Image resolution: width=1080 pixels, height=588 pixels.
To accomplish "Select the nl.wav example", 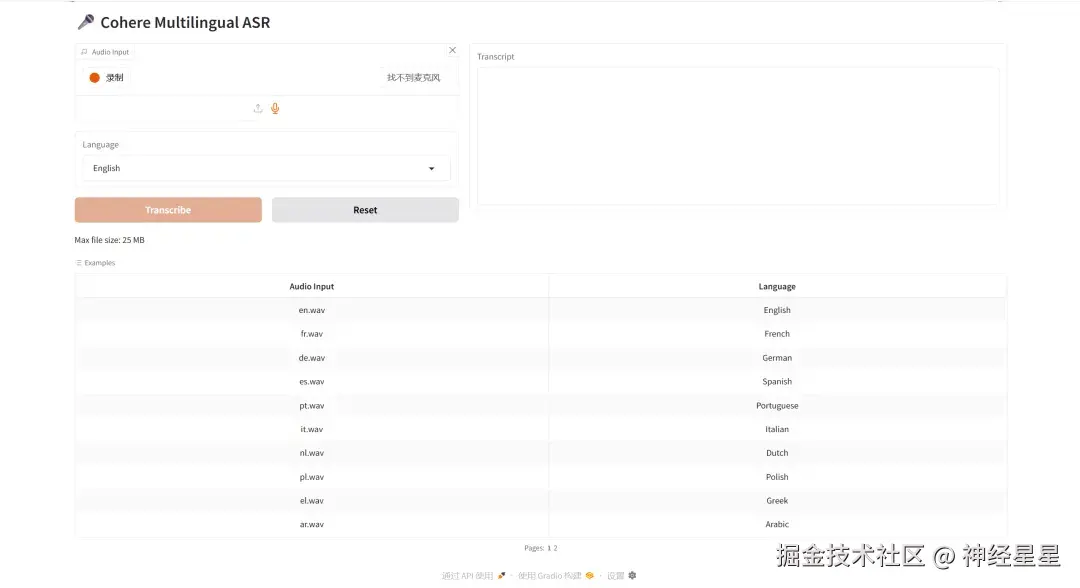I will [x=311, y=453].
